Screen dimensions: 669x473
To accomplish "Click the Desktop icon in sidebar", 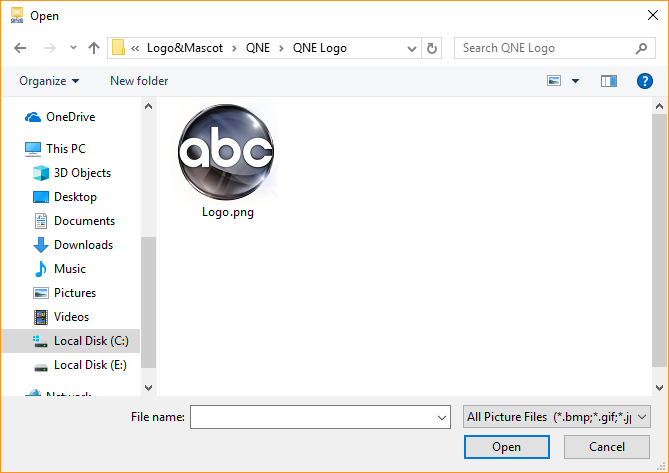I will (41, 197).
